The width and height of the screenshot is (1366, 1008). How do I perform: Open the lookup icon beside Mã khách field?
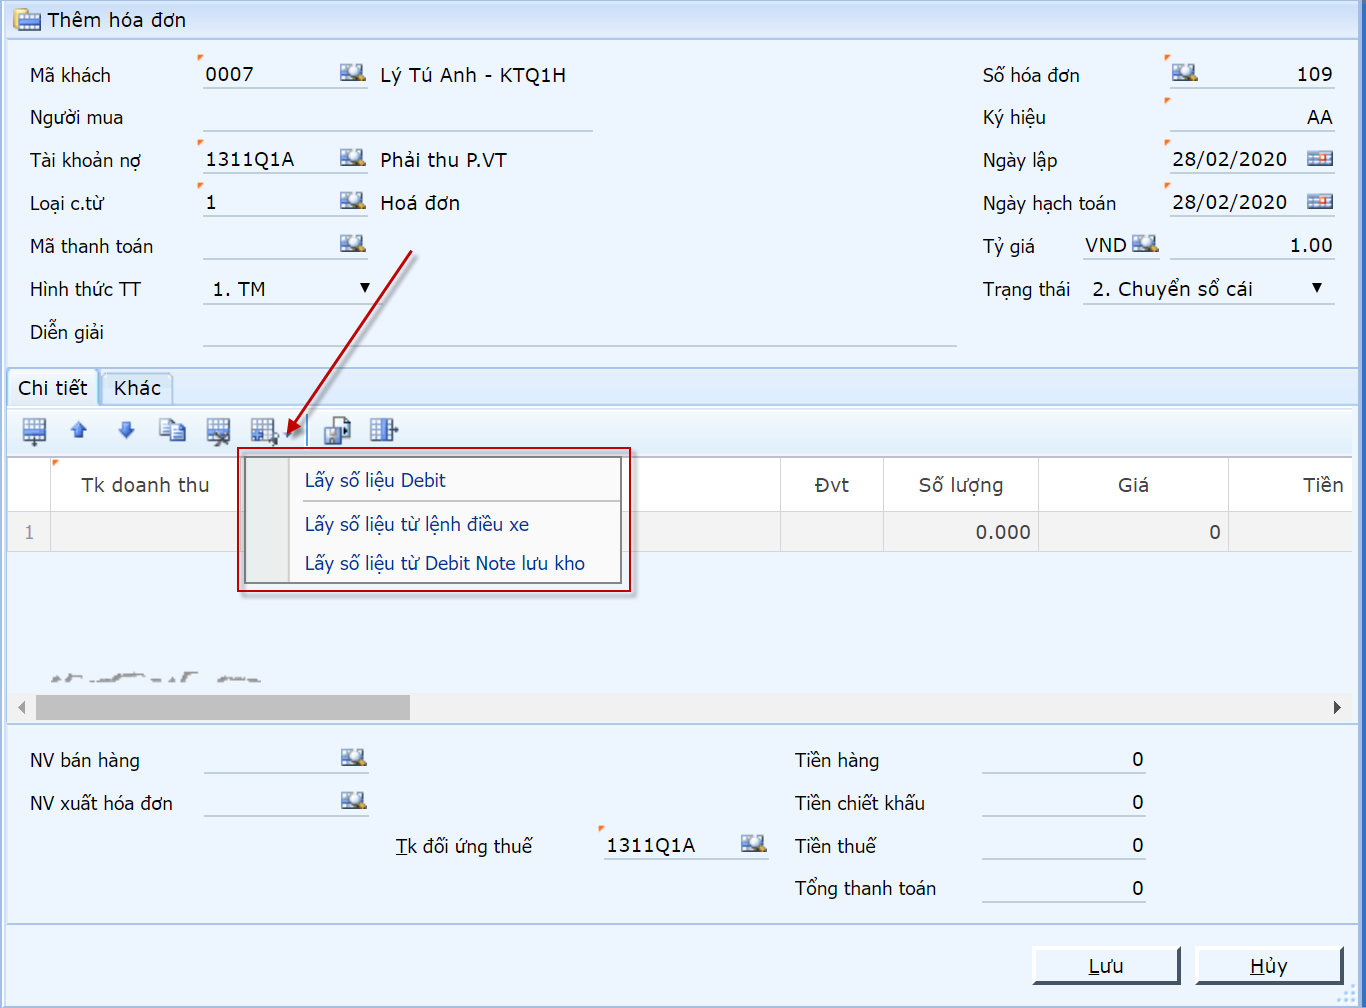[352, 73]
